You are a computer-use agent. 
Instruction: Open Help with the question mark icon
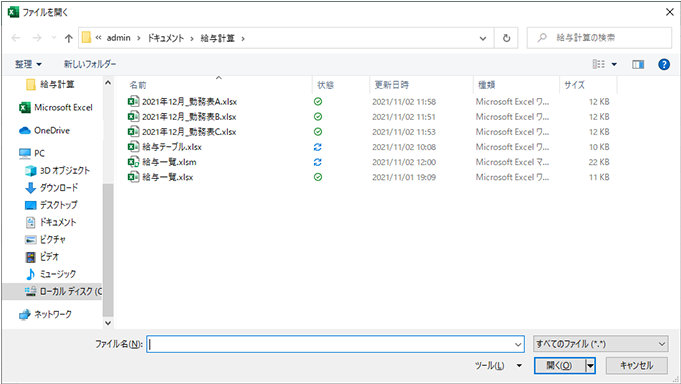click(664, 64)
